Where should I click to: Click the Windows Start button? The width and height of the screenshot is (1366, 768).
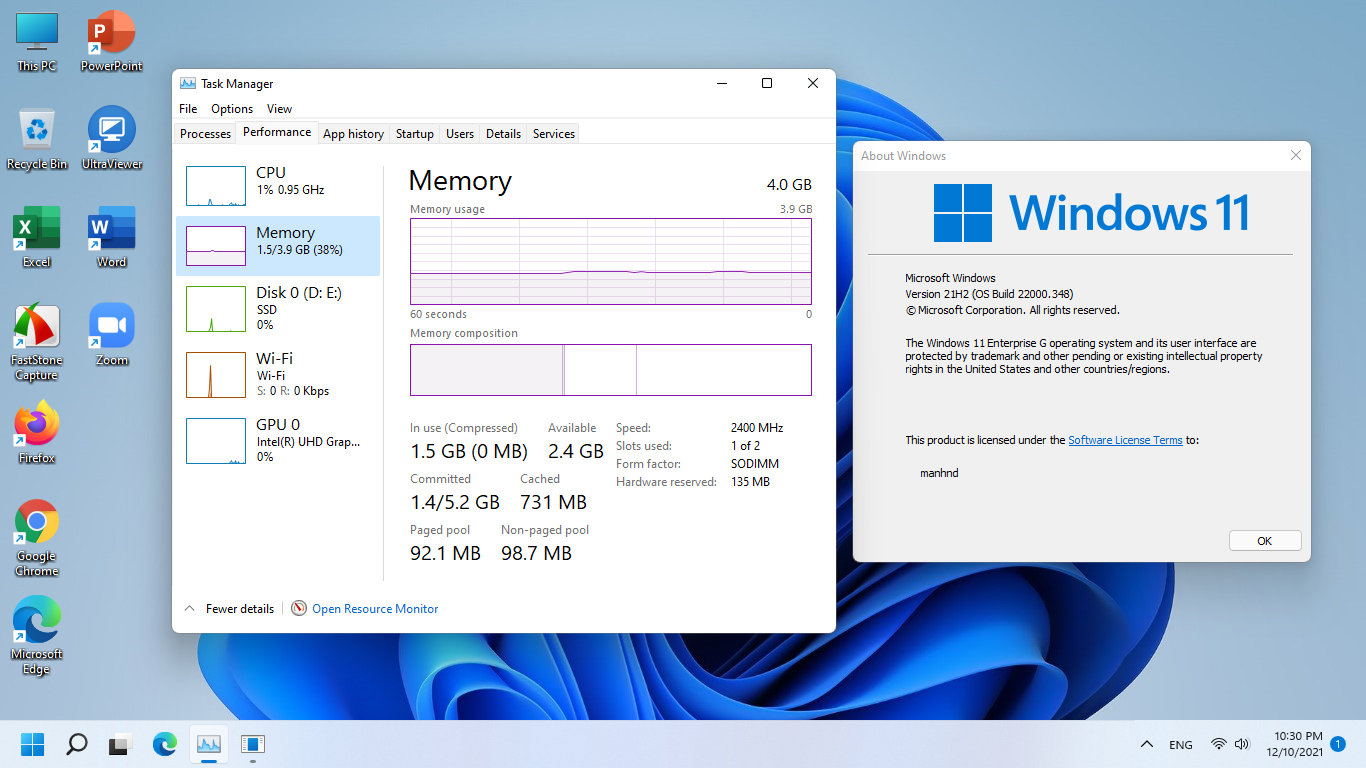(x=32, y=745)
